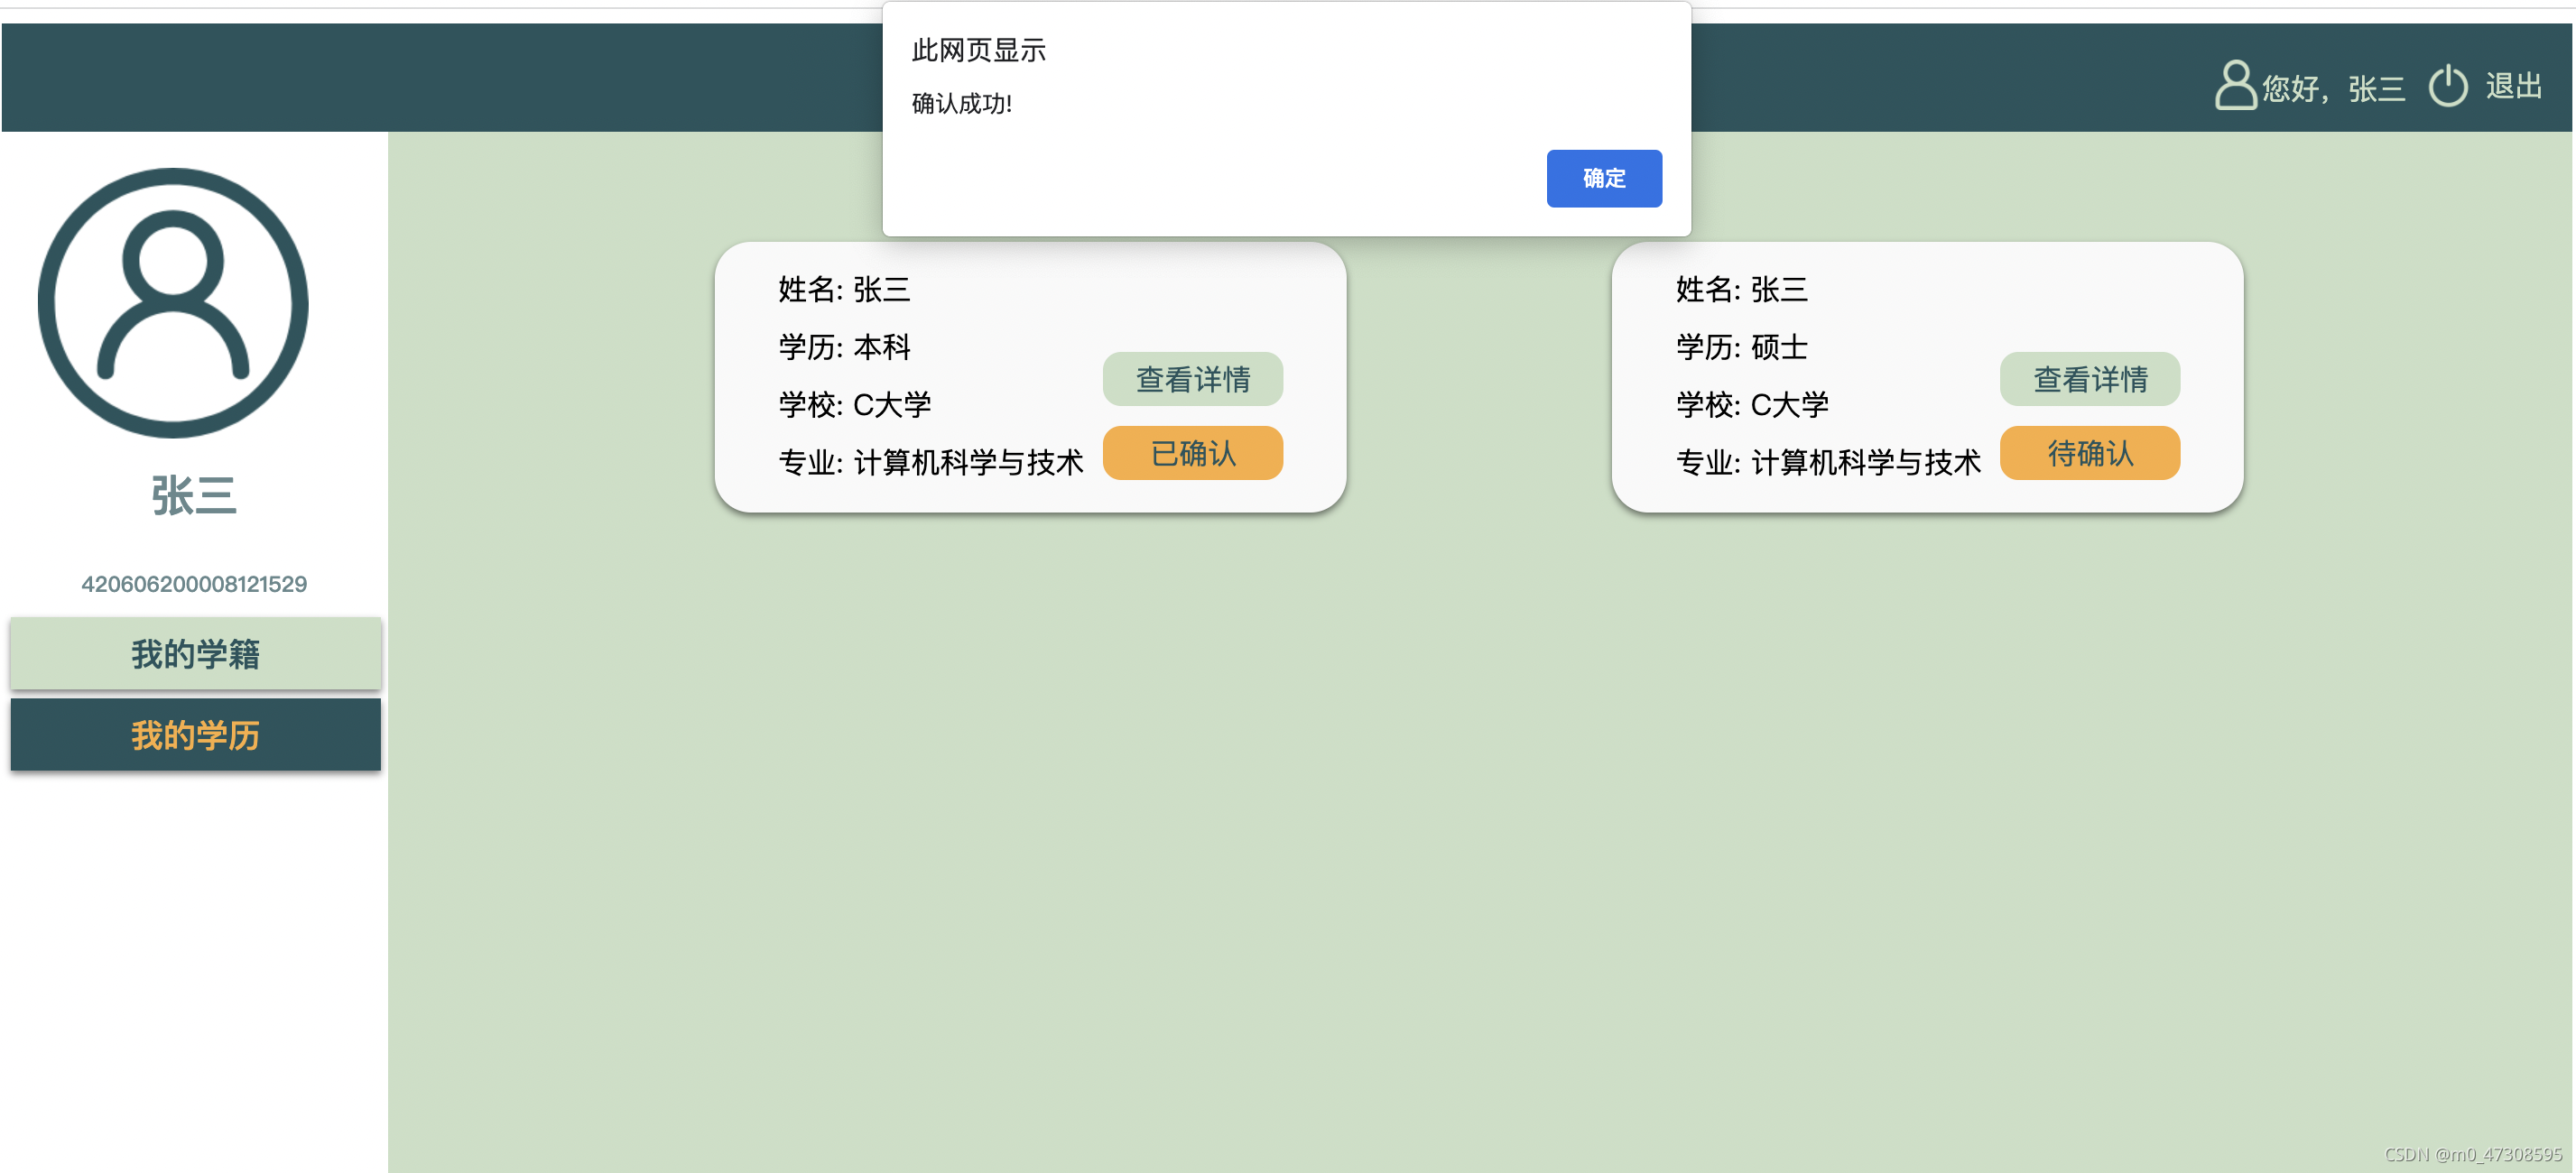The image size is (2576, 1173).
Task: Click 学校: C大学 in the 本科 card
Action: [854, 405]
